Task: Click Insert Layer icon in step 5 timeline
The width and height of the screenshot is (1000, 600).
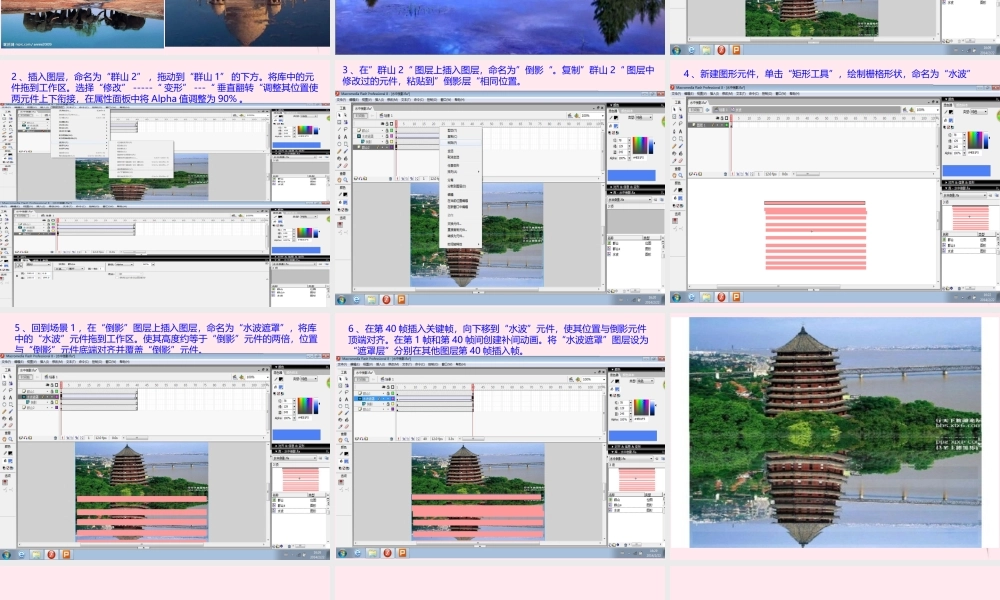Action: coord(20,438)
